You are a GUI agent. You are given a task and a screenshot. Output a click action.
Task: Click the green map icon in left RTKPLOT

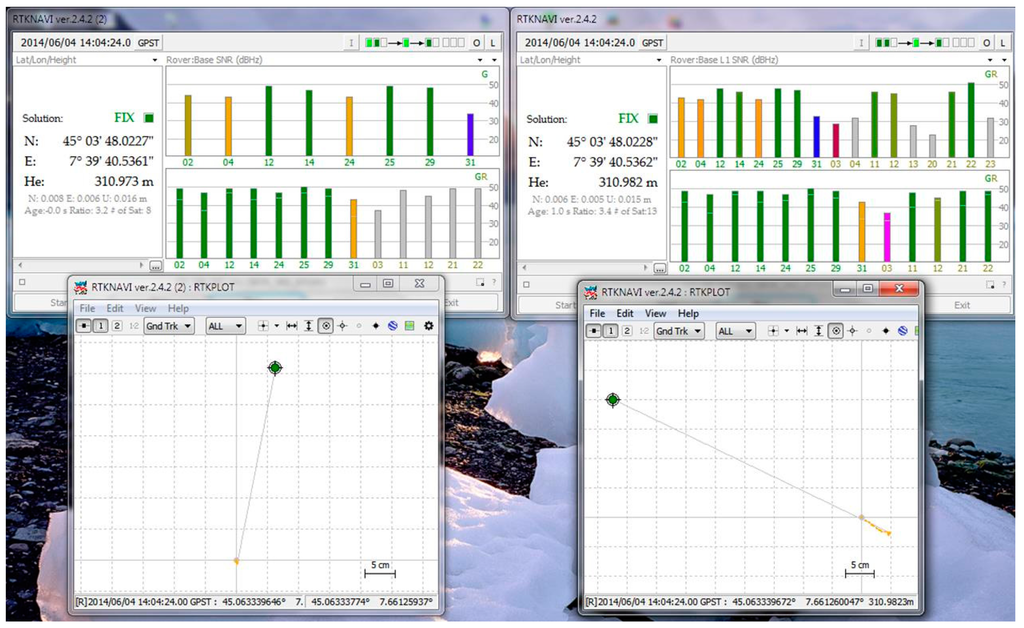(411, 326)
